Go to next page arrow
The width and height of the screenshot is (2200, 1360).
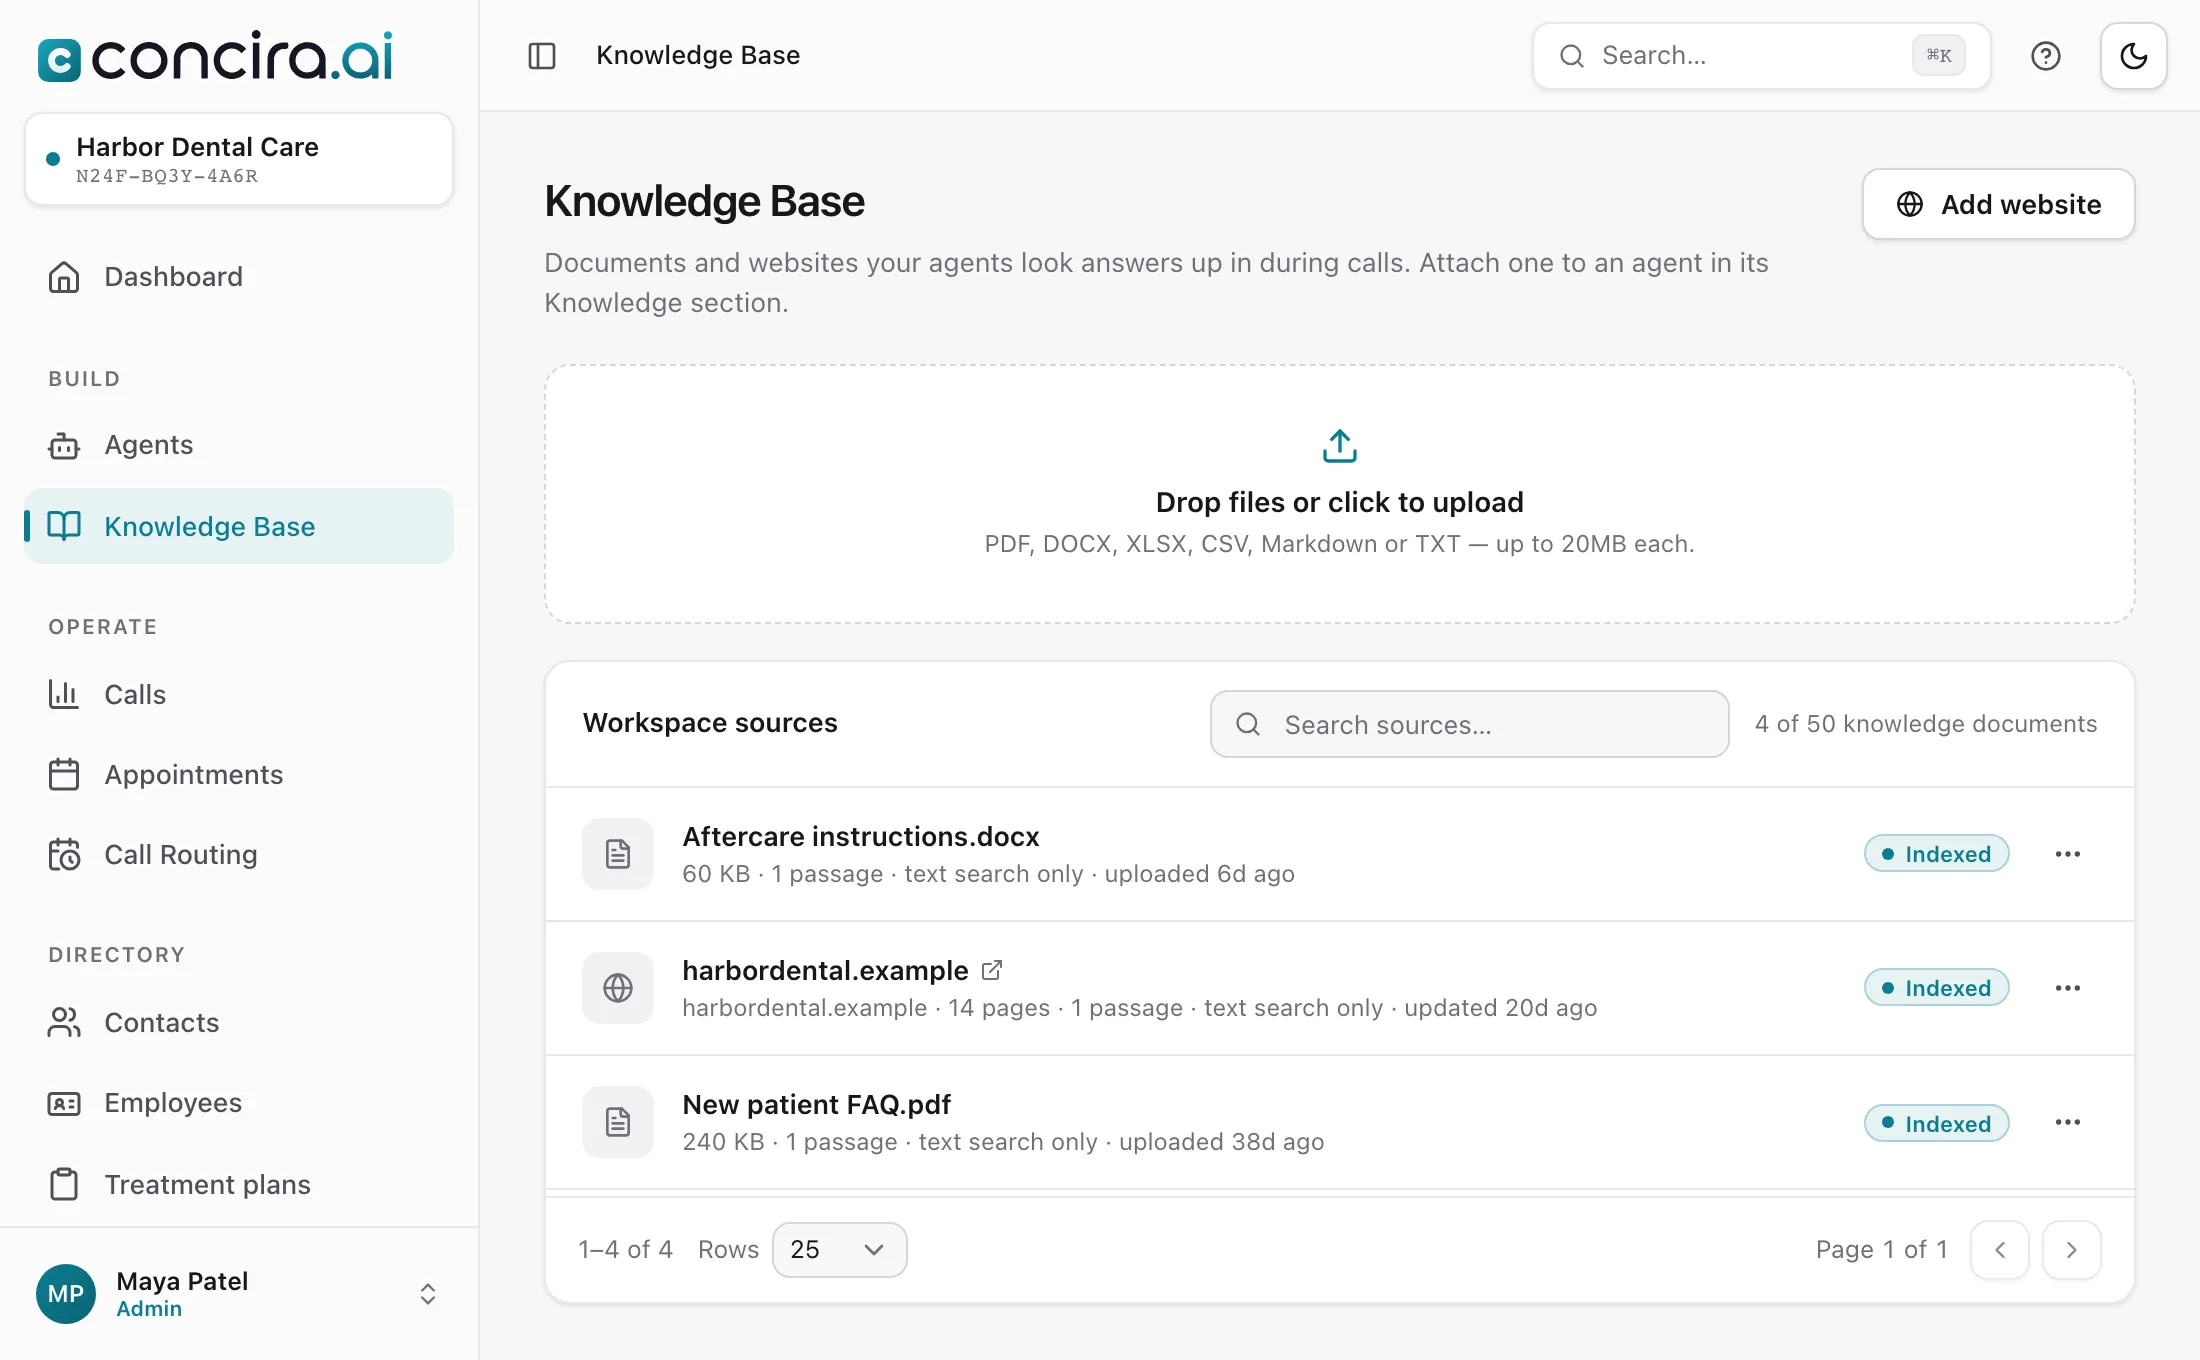pos(2072,1250)
